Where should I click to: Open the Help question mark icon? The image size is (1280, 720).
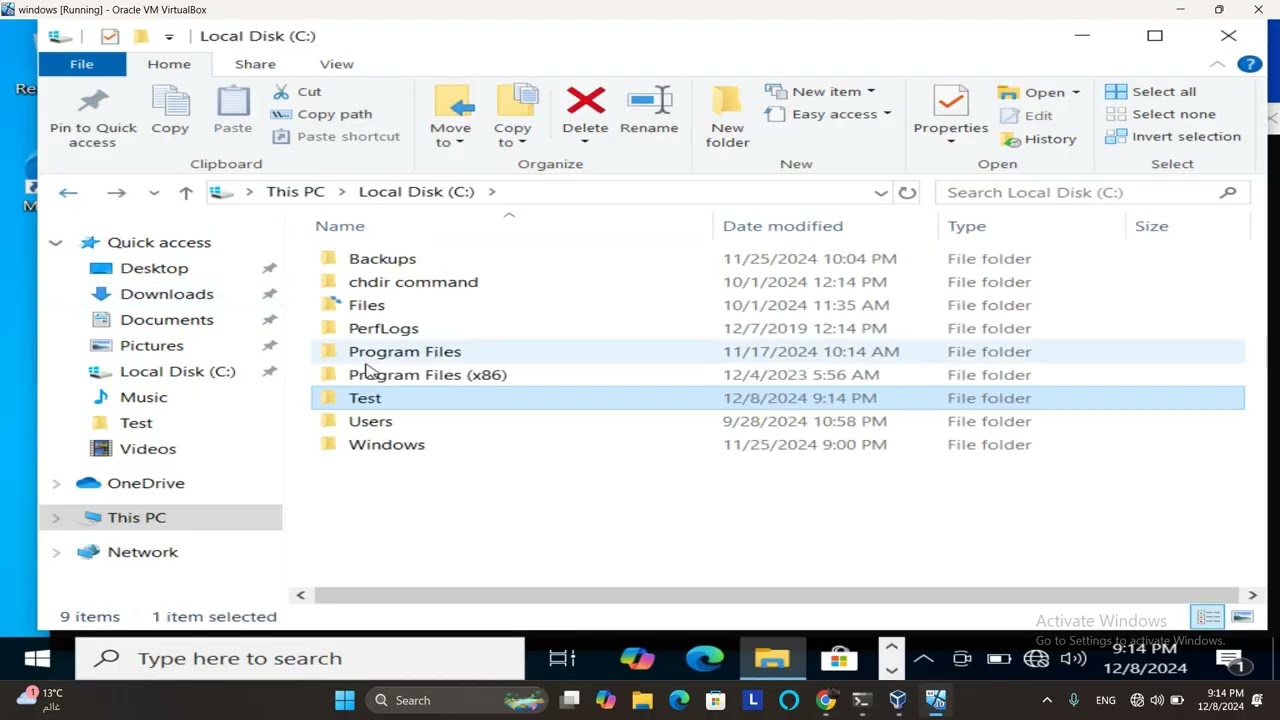tap(1249, 64)
